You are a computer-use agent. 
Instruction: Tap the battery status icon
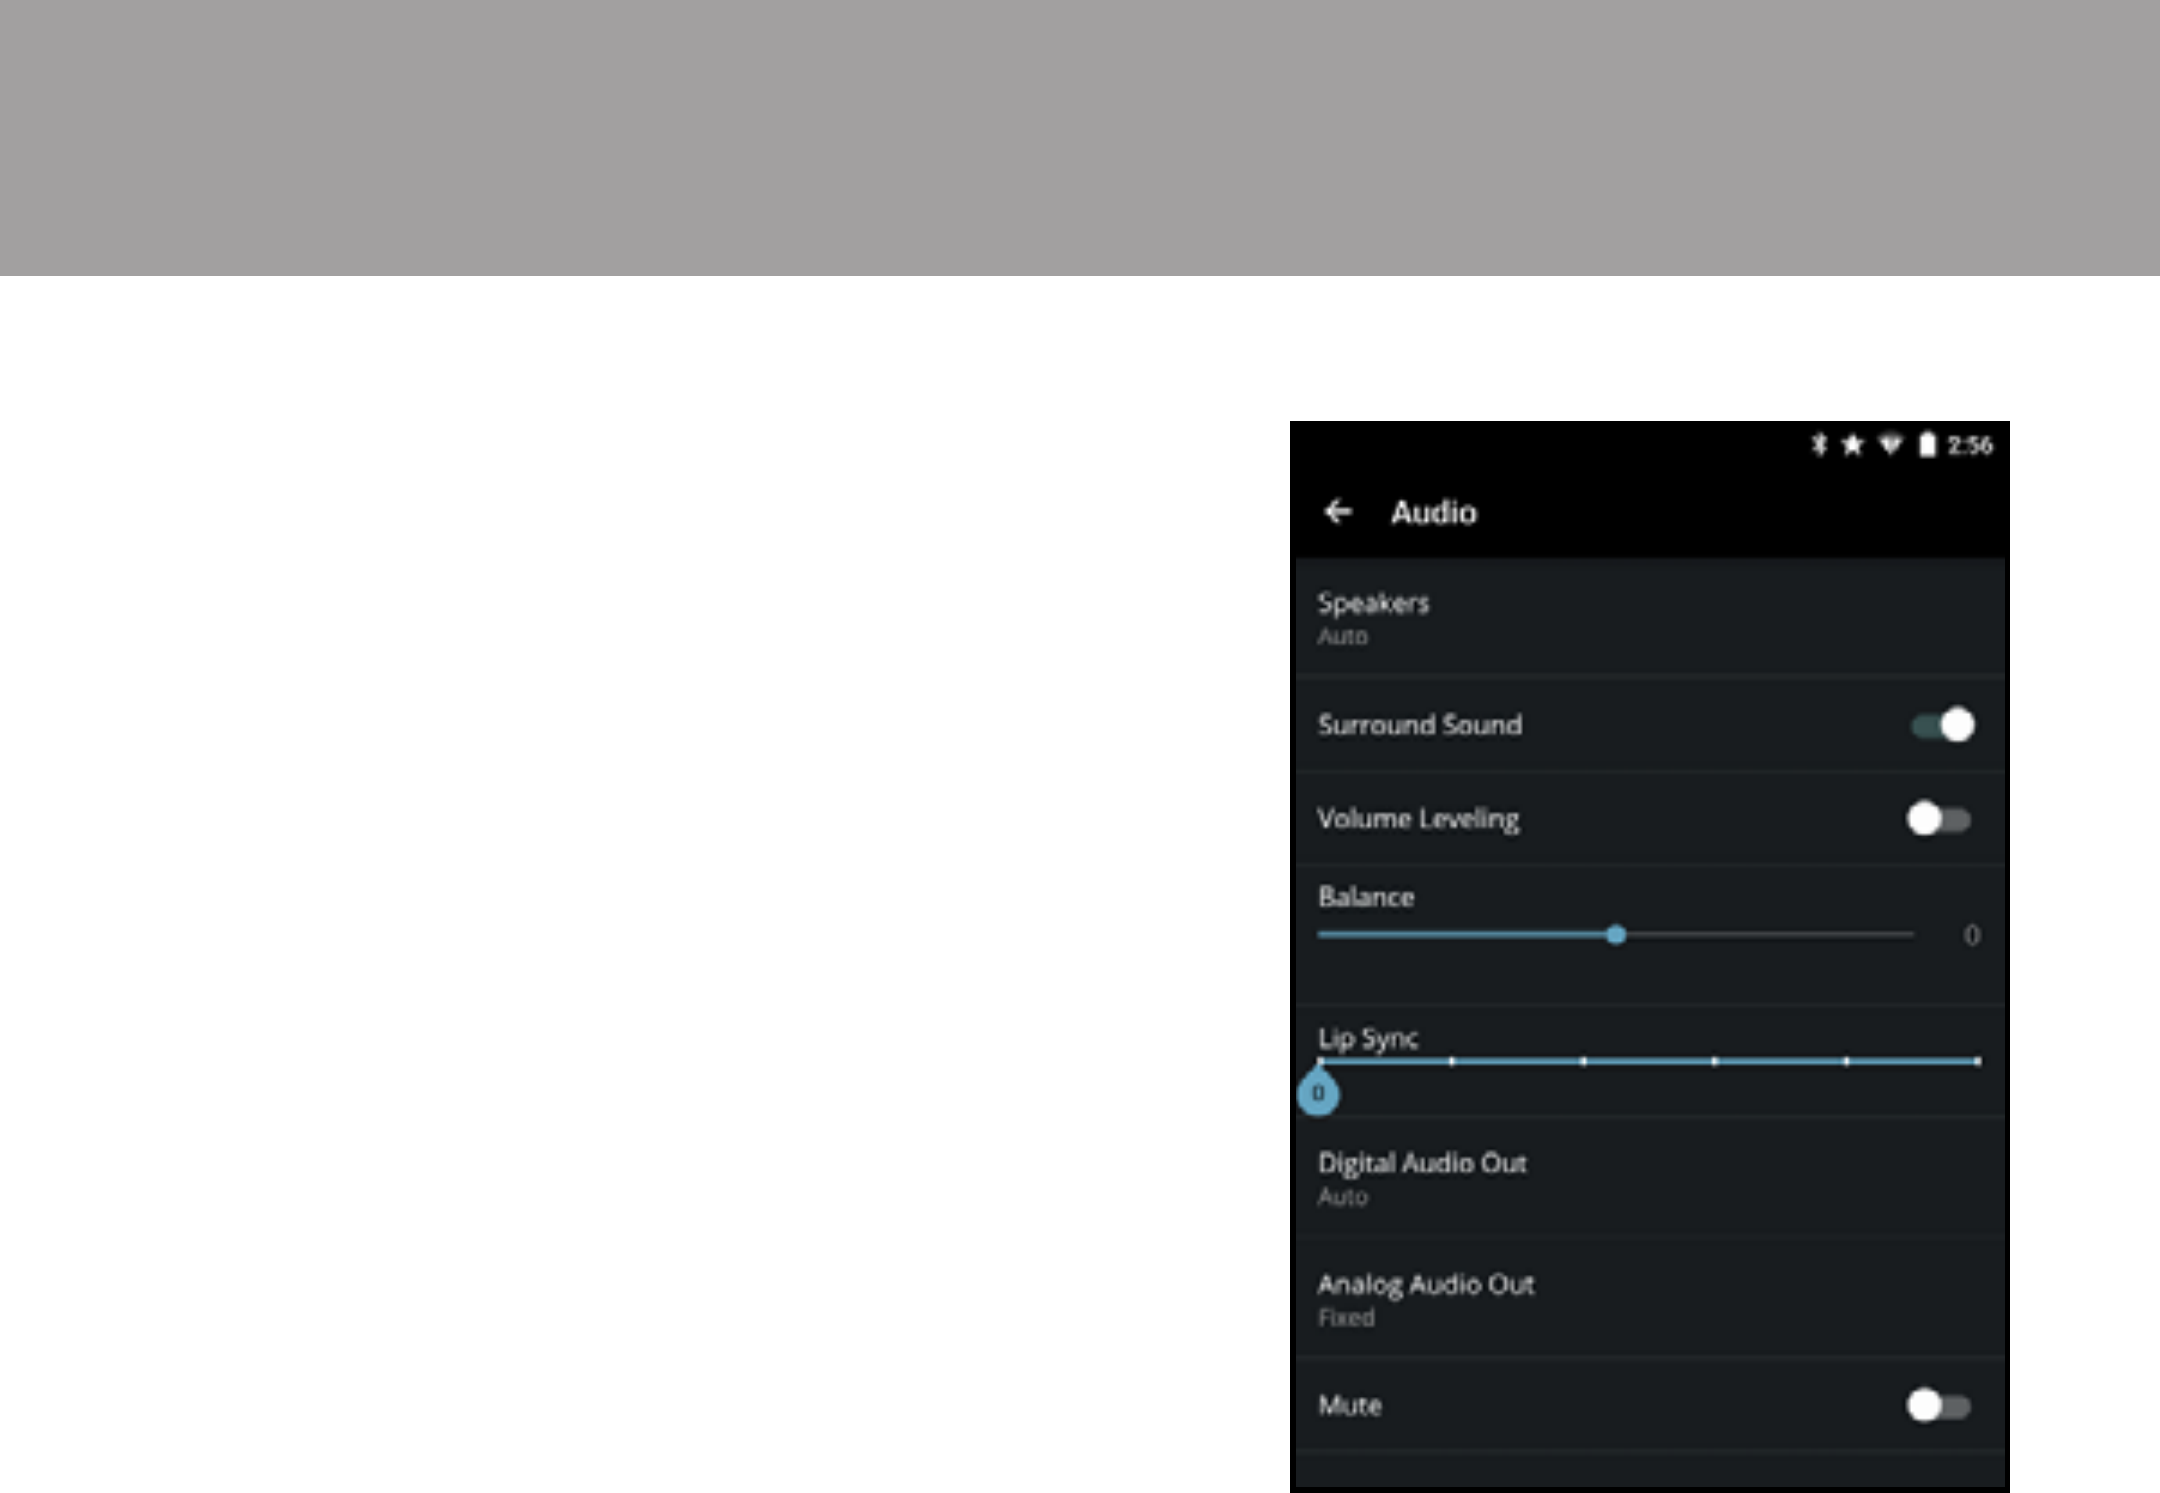[1927, 445]
